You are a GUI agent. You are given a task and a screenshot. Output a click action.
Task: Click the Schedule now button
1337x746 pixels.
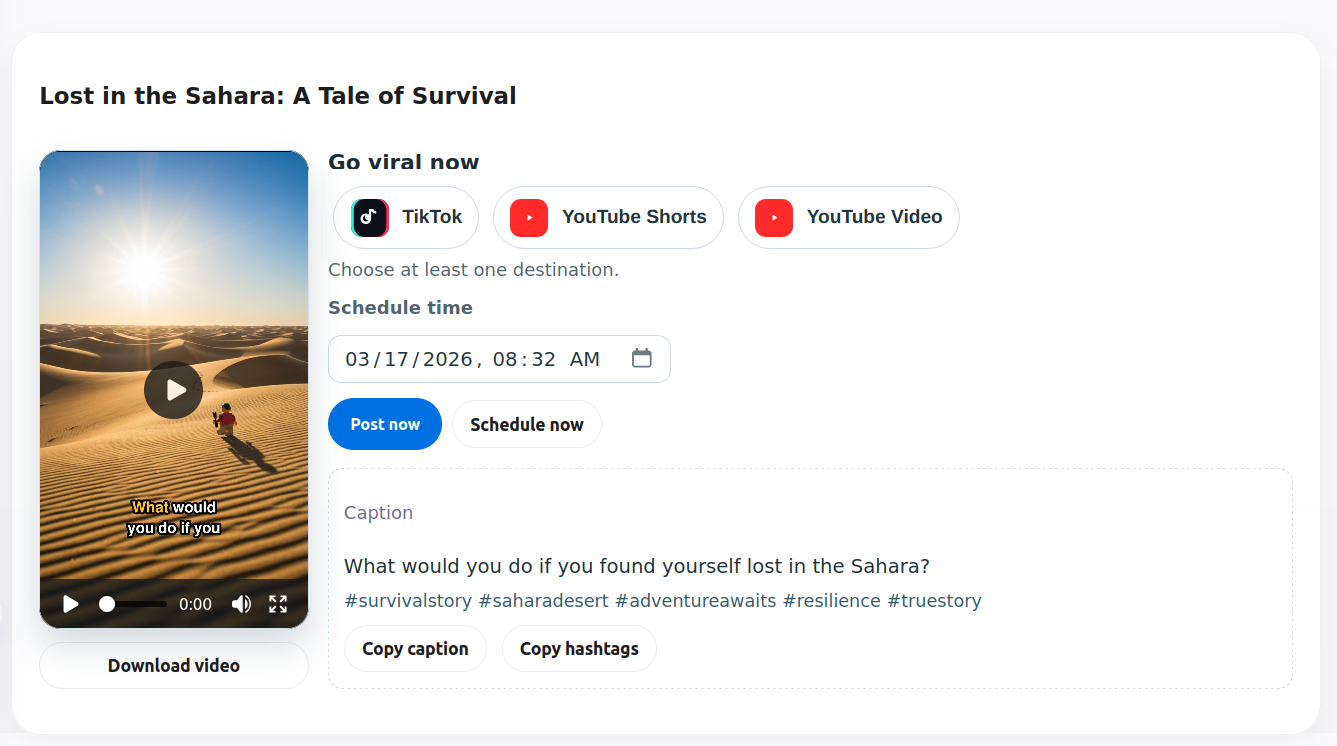pyautogui.click(x=526, y=423)
